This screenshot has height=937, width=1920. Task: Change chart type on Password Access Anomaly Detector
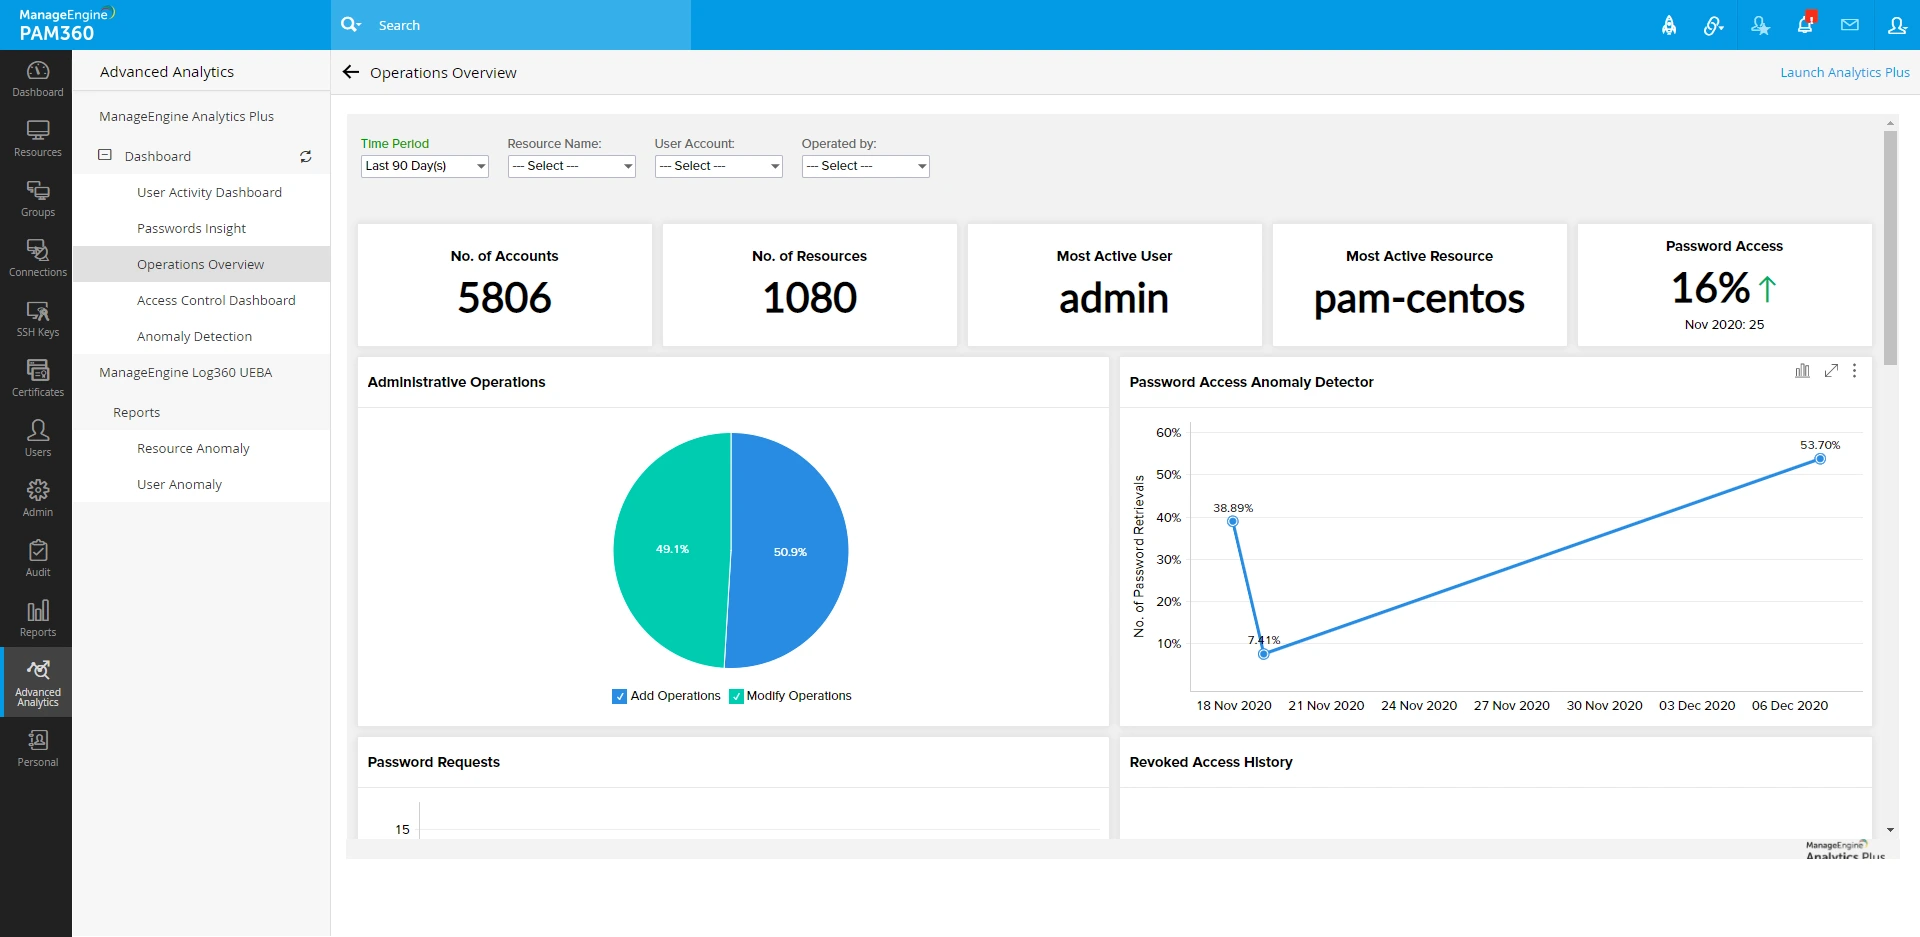tap(1803, 371)
